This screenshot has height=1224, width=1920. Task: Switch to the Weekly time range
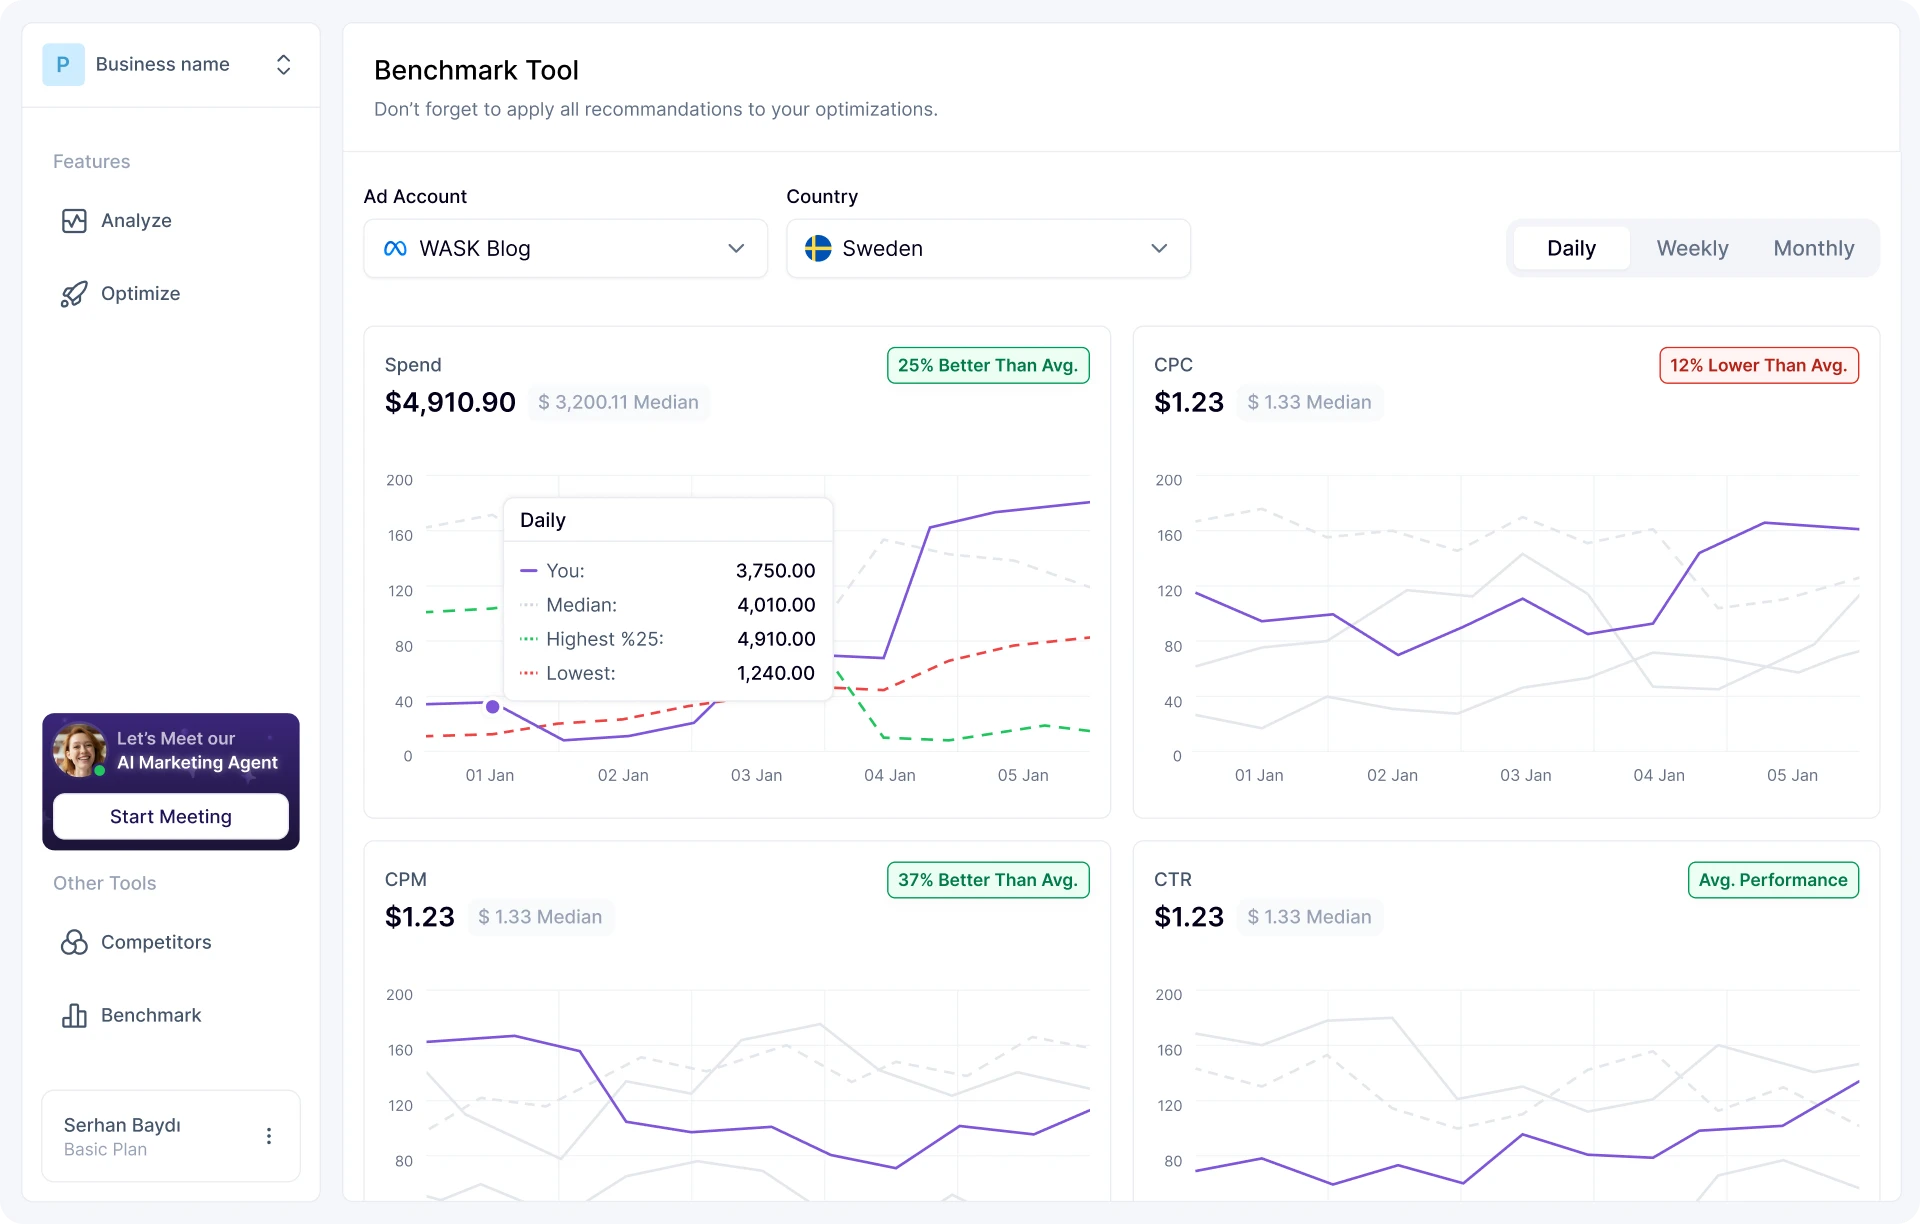[1692, 248]
